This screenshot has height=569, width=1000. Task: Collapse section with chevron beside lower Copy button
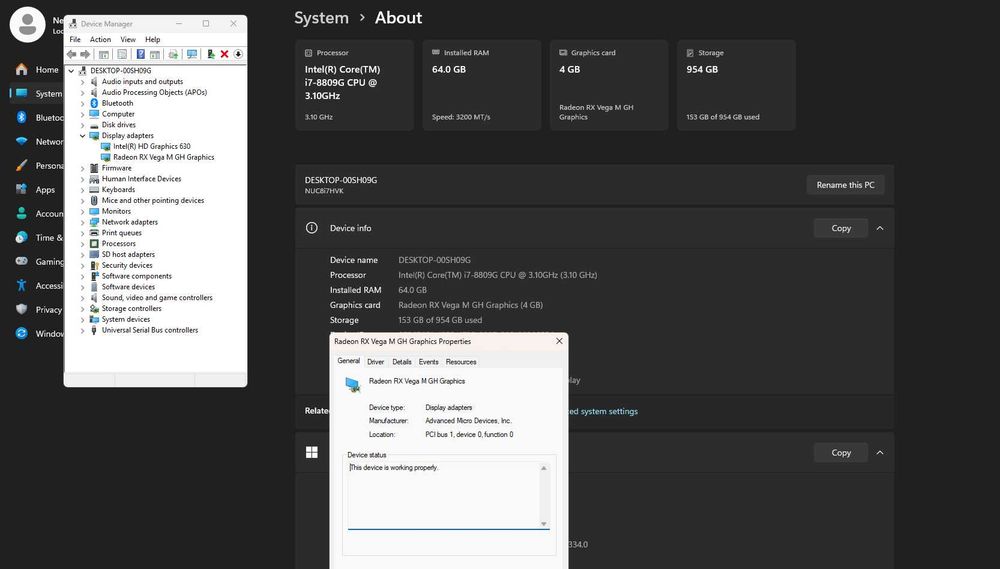(880, 452)
